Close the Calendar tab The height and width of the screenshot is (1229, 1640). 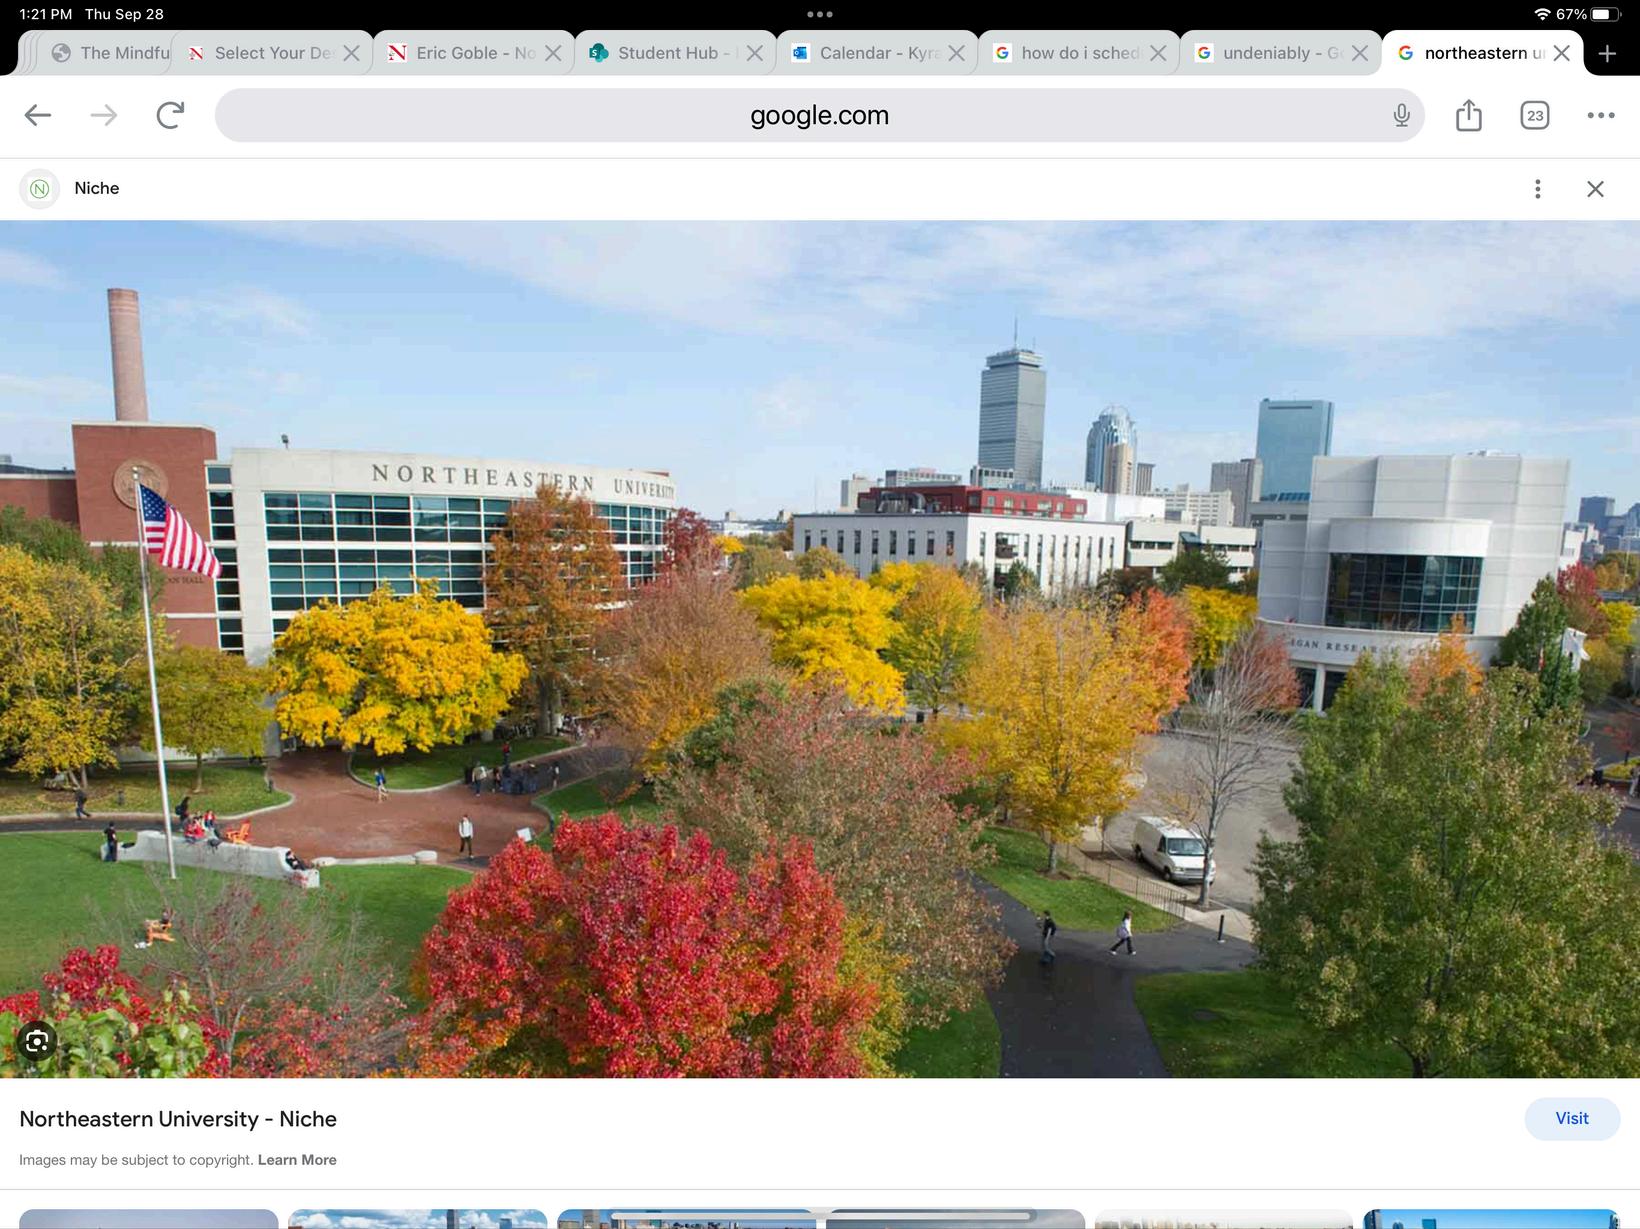point(957,53)
